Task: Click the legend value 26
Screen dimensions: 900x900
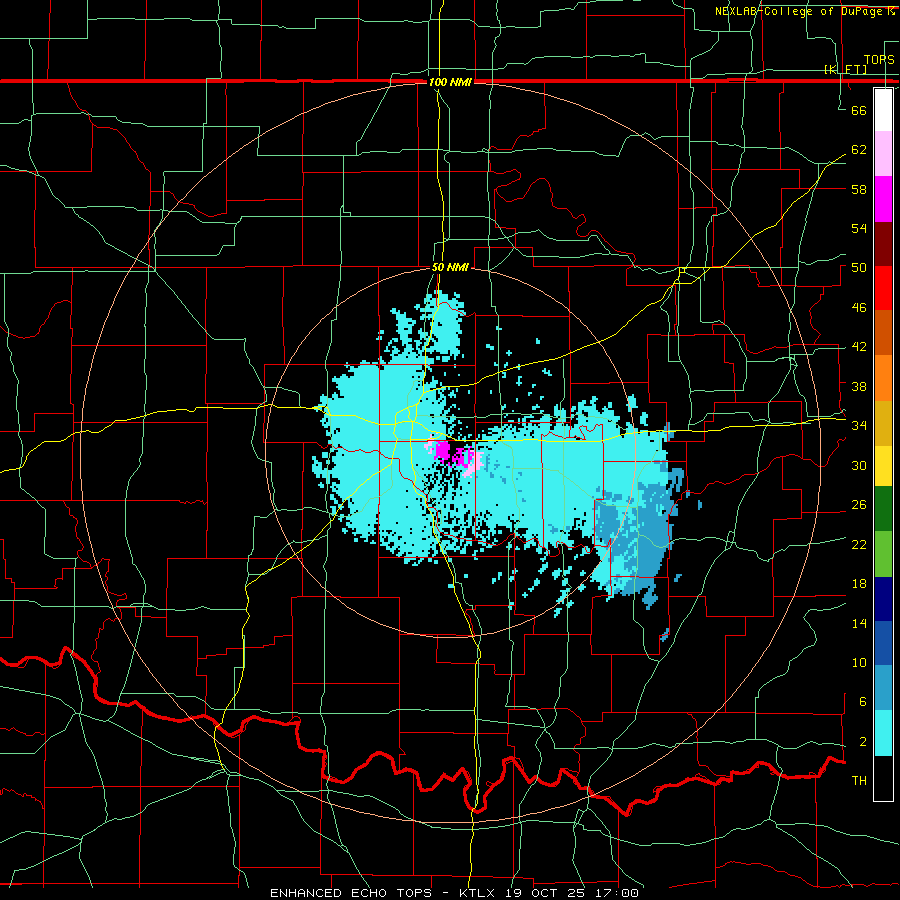Action: pyautogui.click(x=859, y=505)
